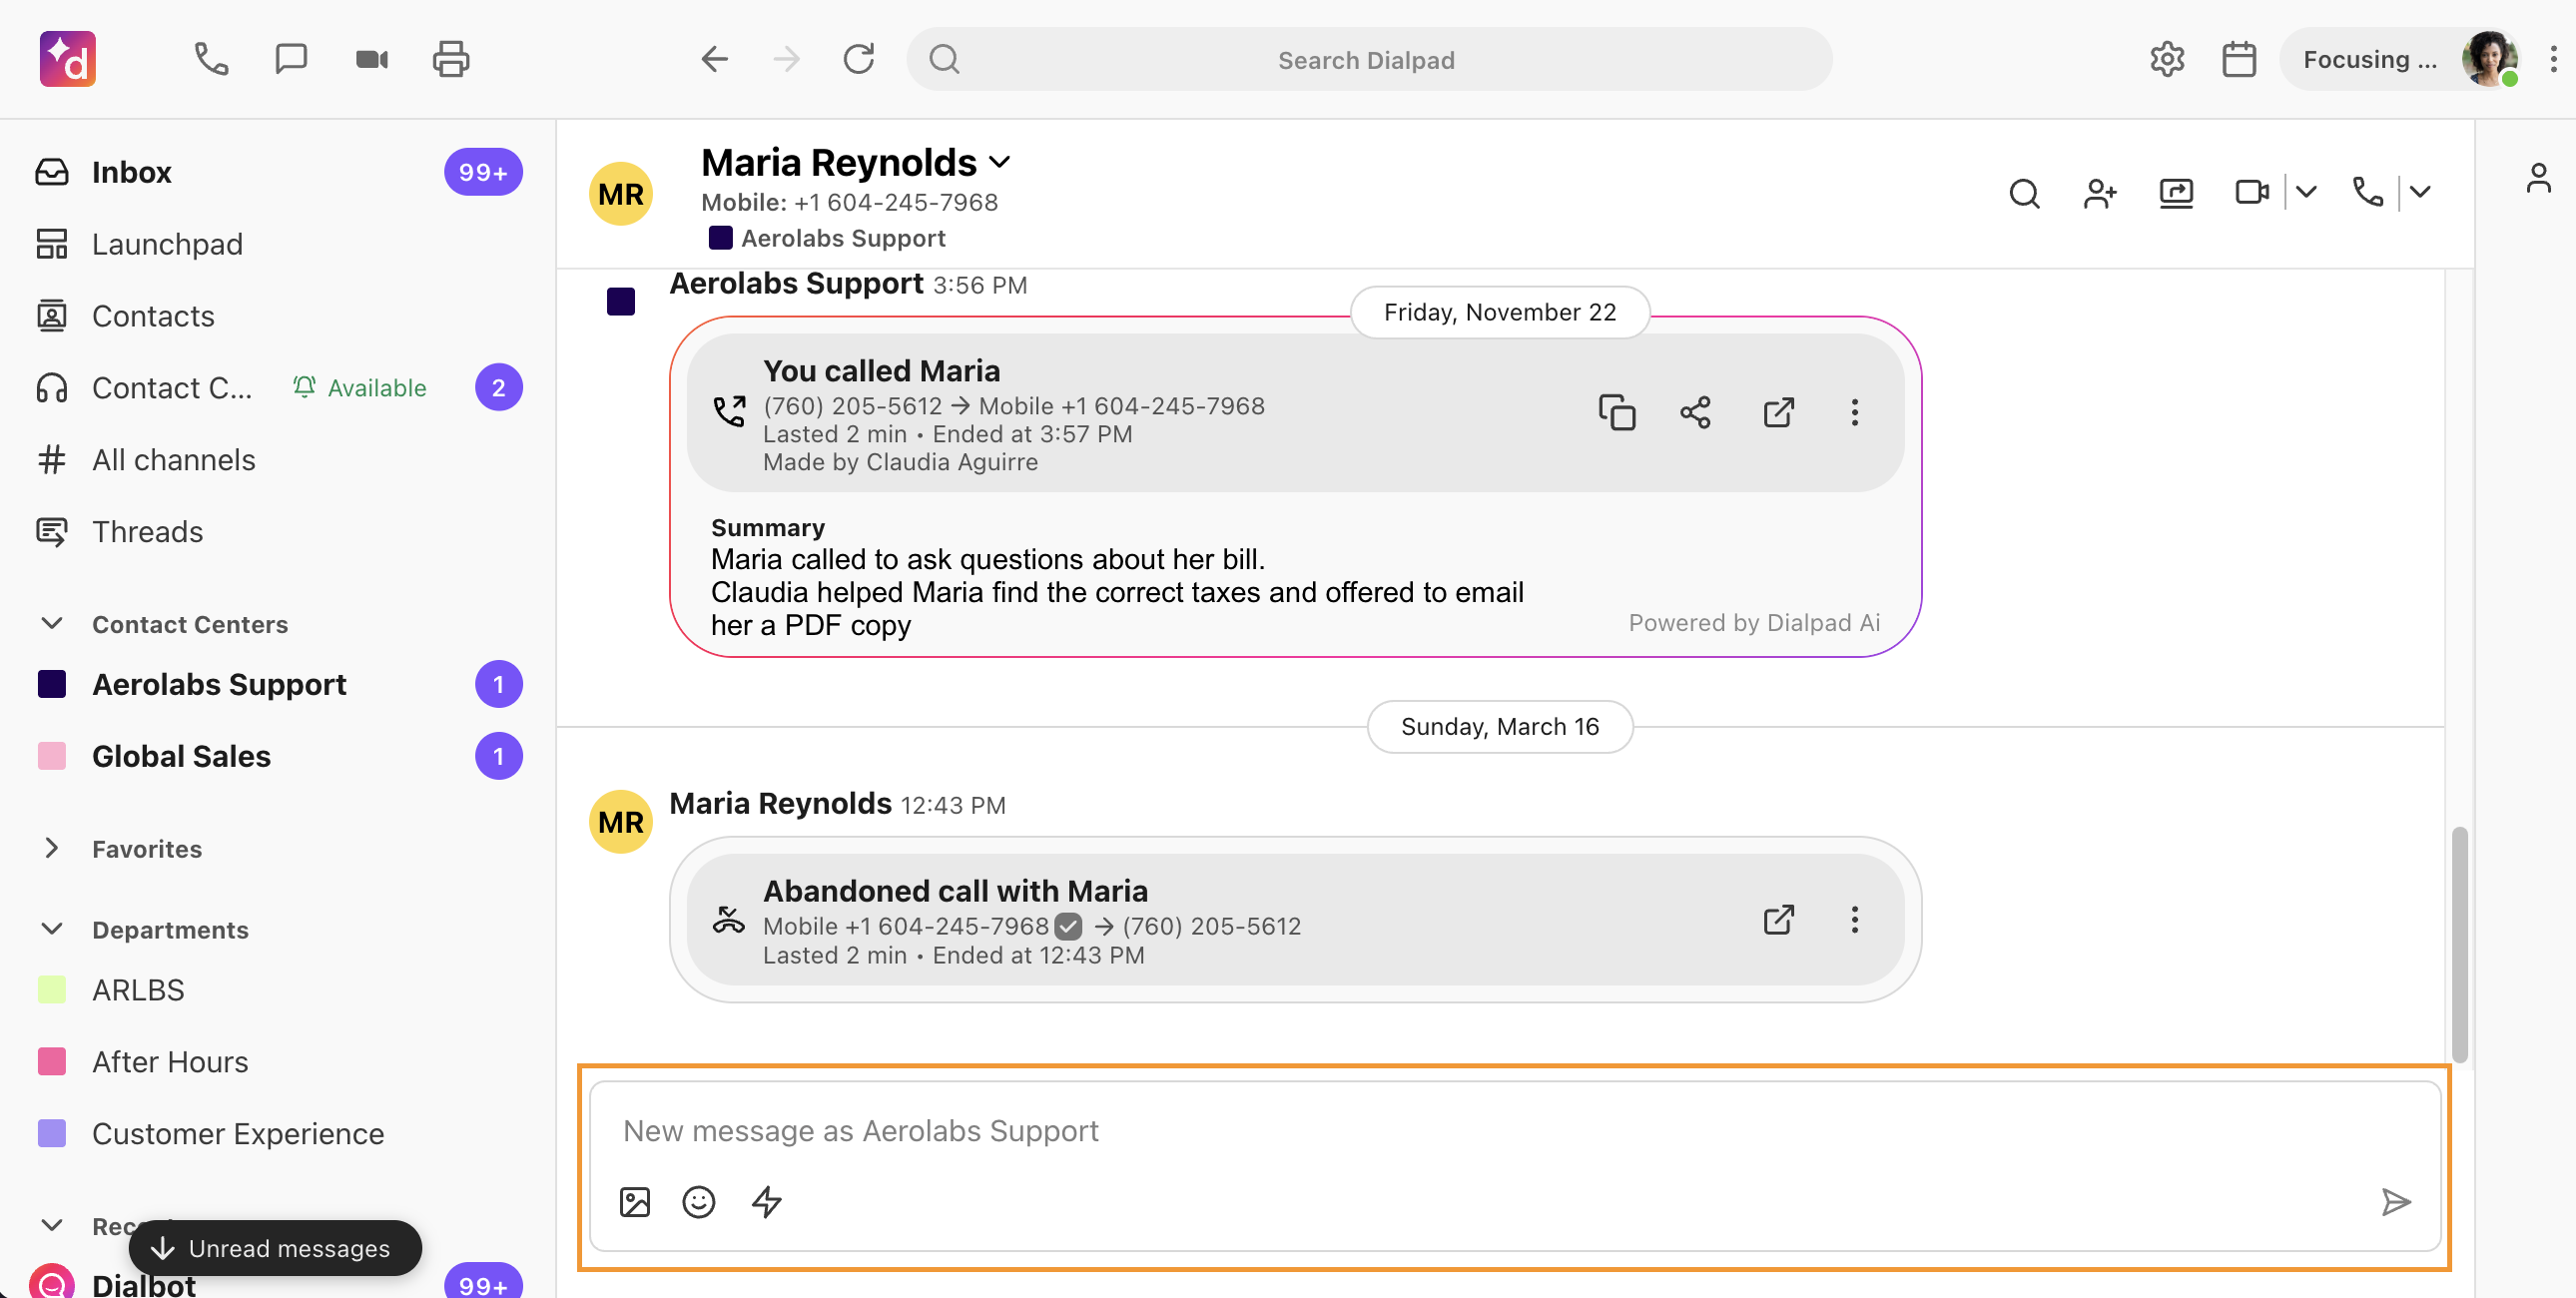Call Maria Reynolds using the phone icon
Viewport: 2576px width, 1298px height.
(x=2368, y=192)
